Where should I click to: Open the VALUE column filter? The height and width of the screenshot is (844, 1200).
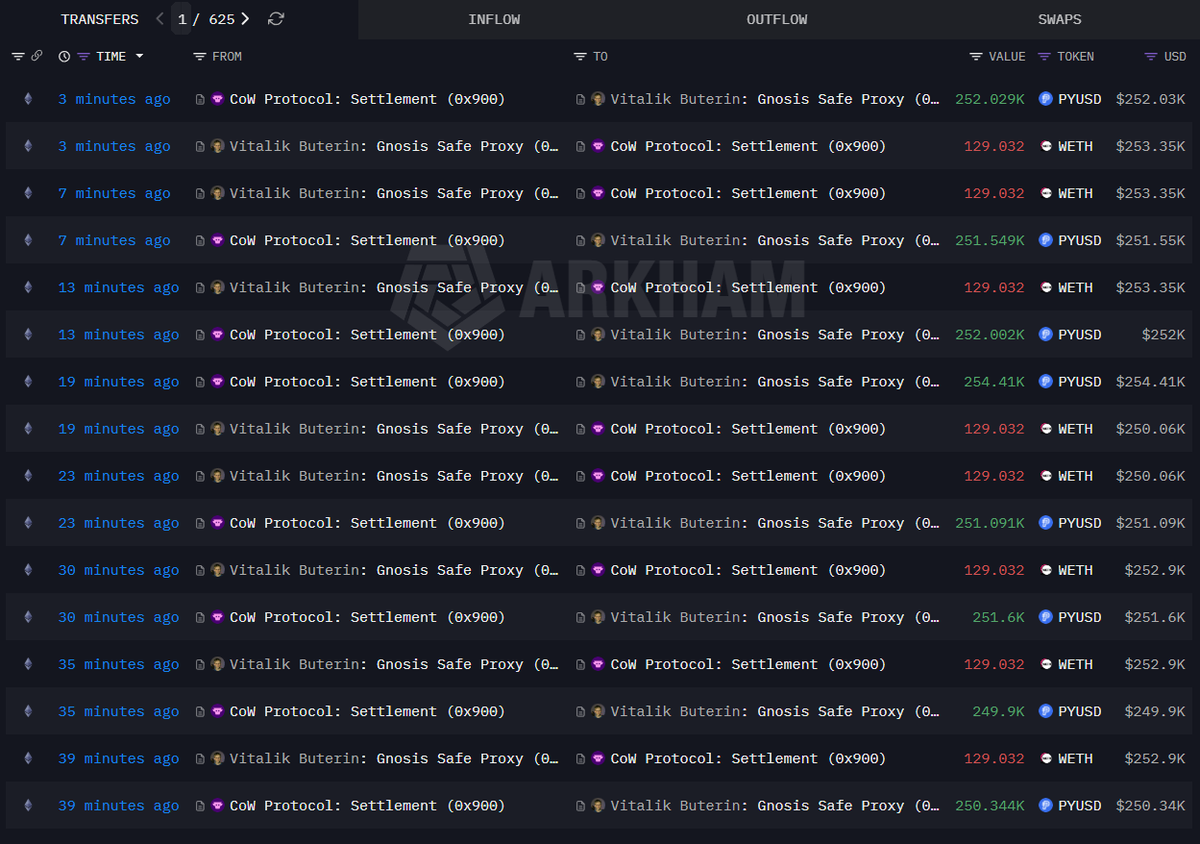pos(976,57)
